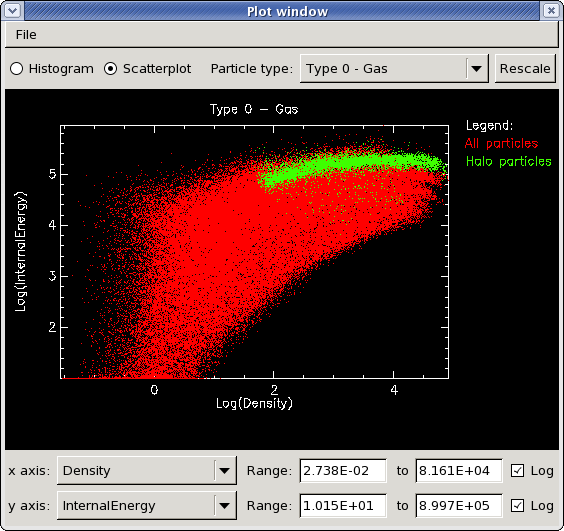Click the 'All particles' legend label
Screen dimensions: 564x531
[x=501, y=144]
